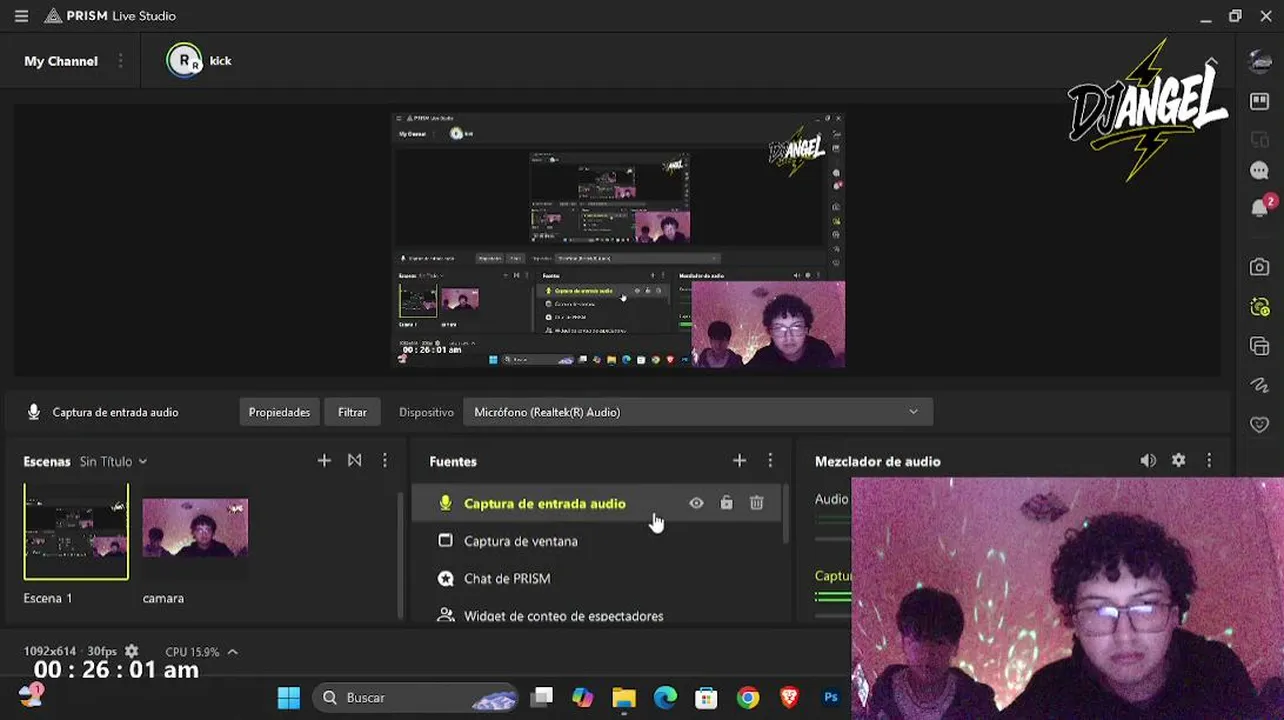Open Copilot from taskbar
The height and width of the screenshot is (720, 1284).
click(582, 697)
